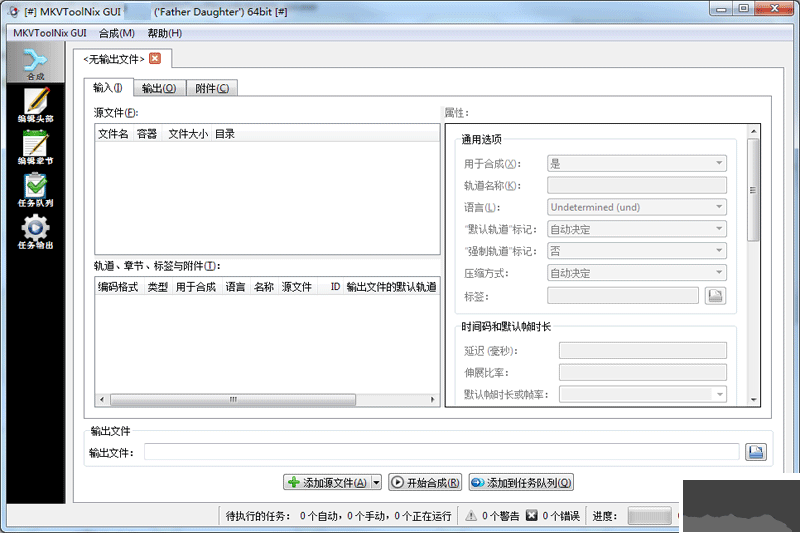
Task: Click the tracks list scroll left arrow
Action: click(102, 399)
